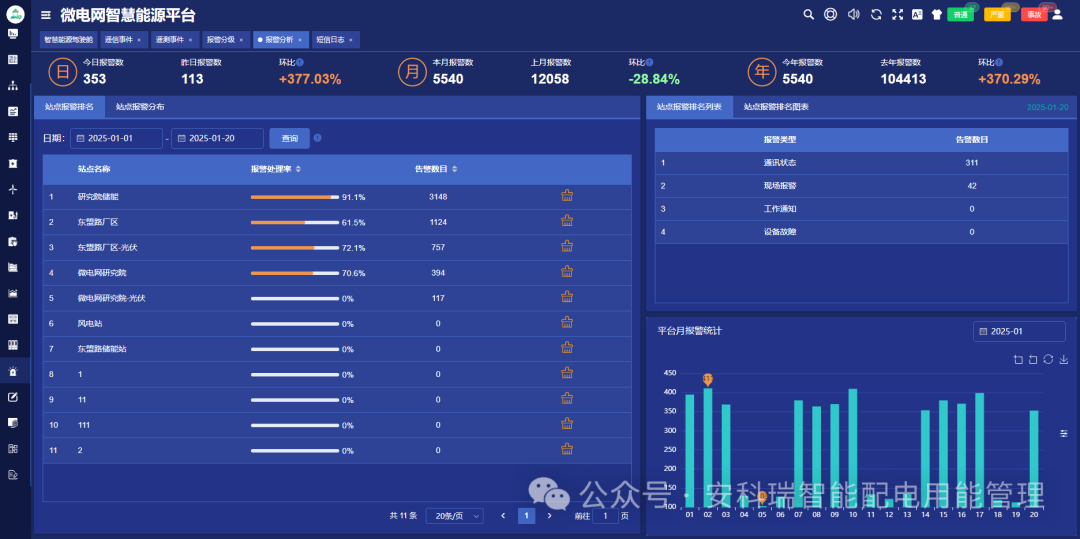Viewport: 1080px width, 539px height.
Task: Close the 报警分析 tab
Action: tap(300, 40)
